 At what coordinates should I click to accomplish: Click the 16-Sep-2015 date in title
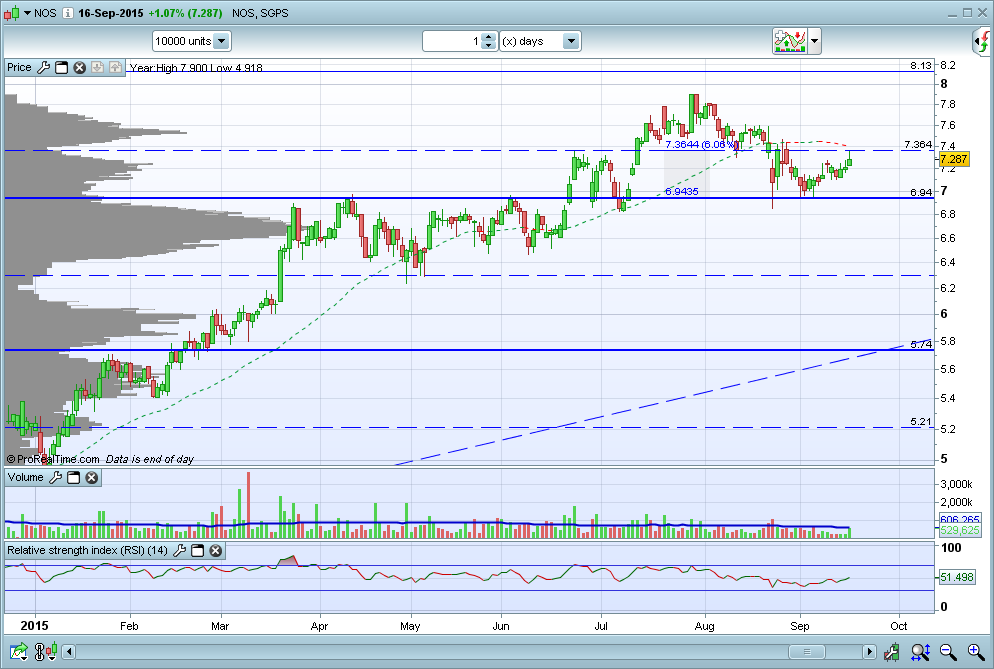pyautogui.click(x=111, y=13)
